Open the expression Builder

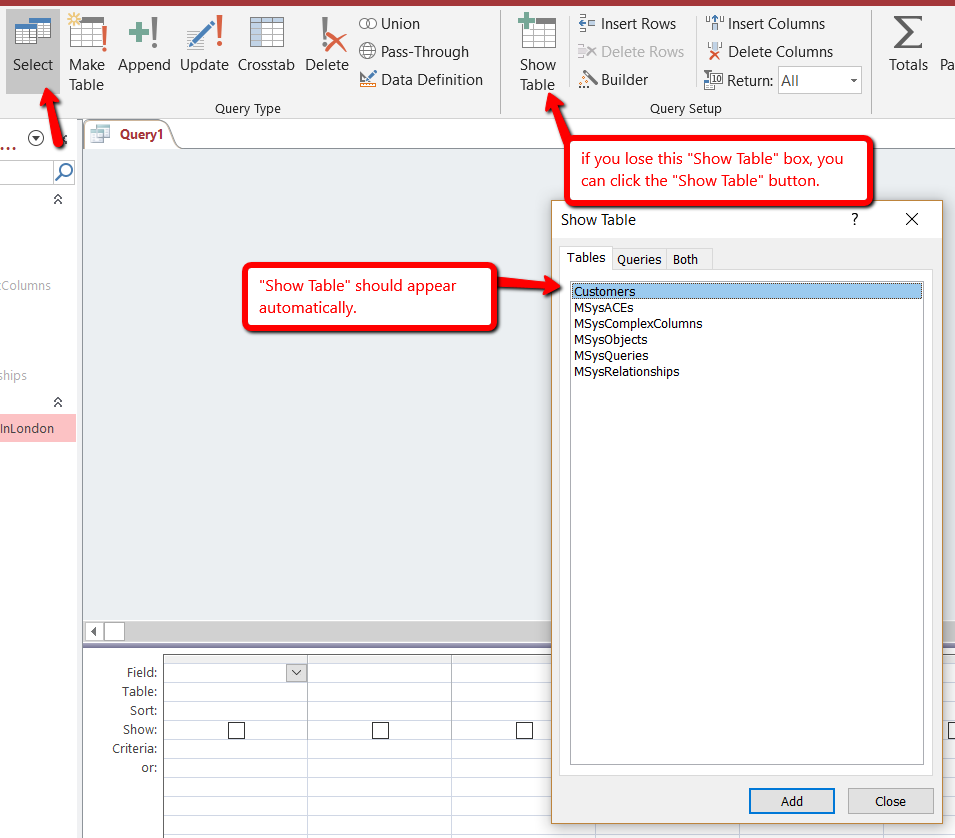[613, 80]
